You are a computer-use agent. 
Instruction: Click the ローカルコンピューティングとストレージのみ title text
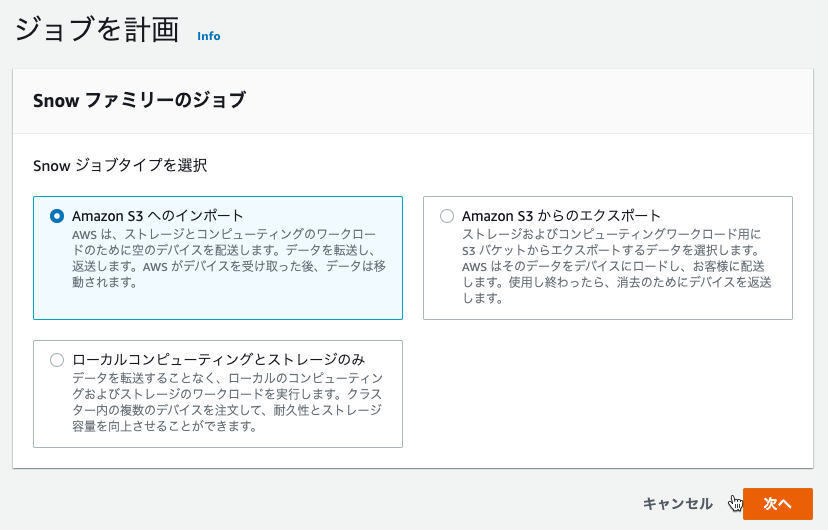pos(219,360)
